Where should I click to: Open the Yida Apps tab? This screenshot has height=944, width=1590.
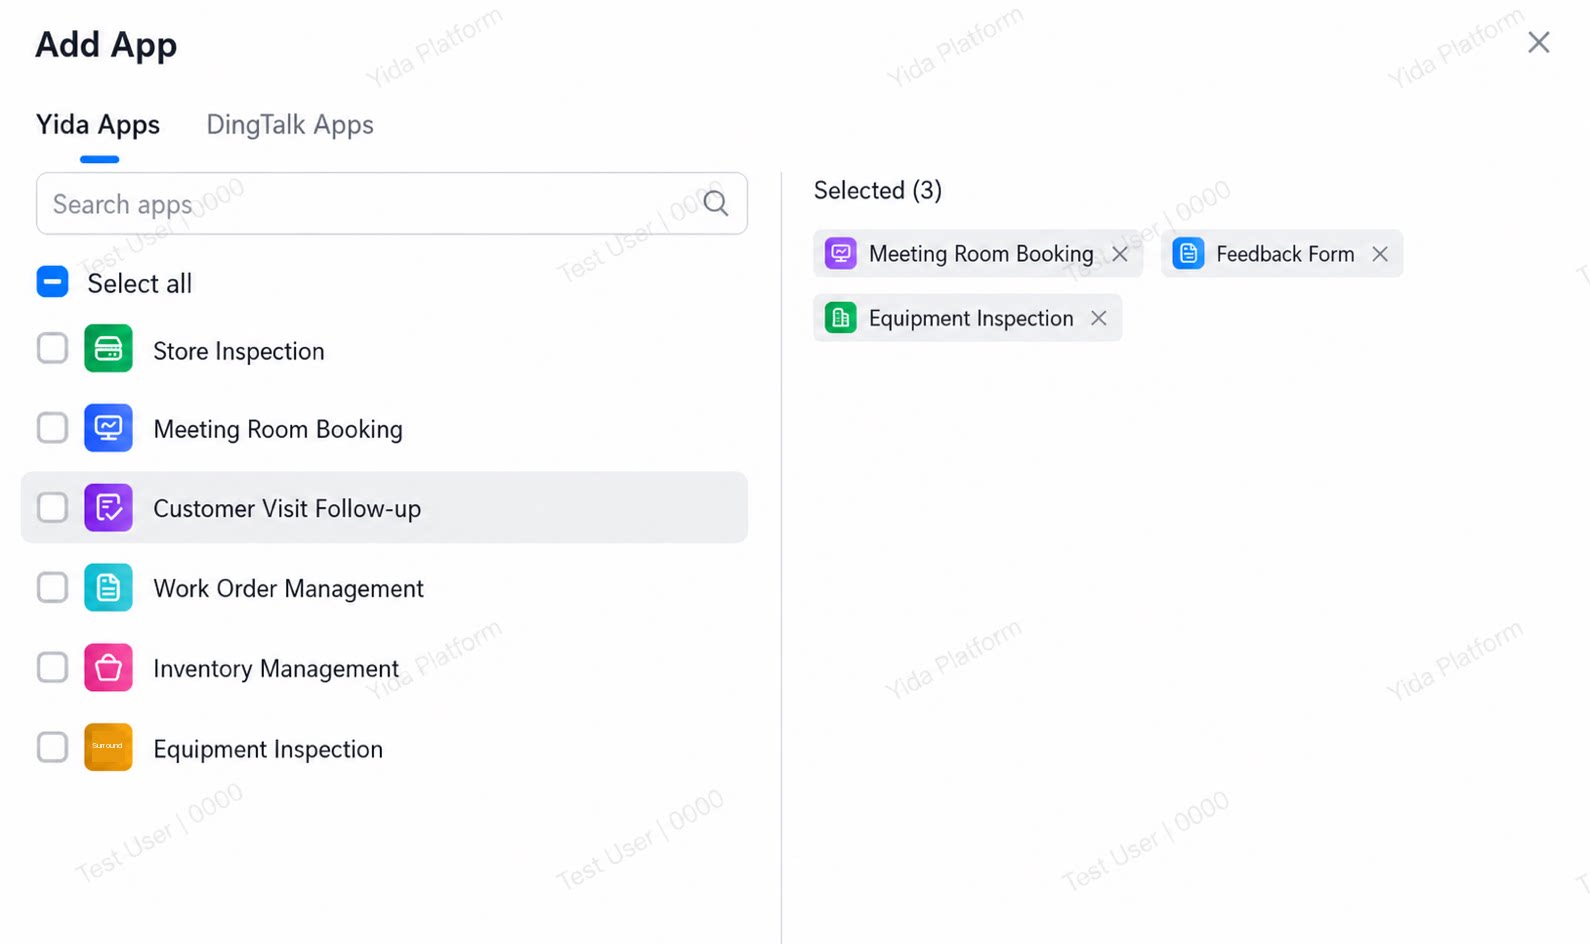point(98,125)
